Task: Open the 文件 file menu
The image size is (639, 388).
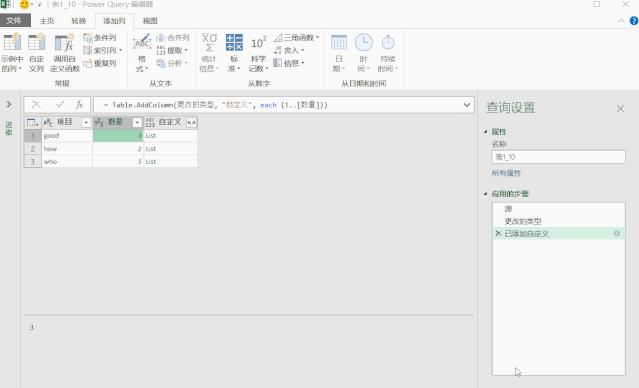Action: point(15,20)
